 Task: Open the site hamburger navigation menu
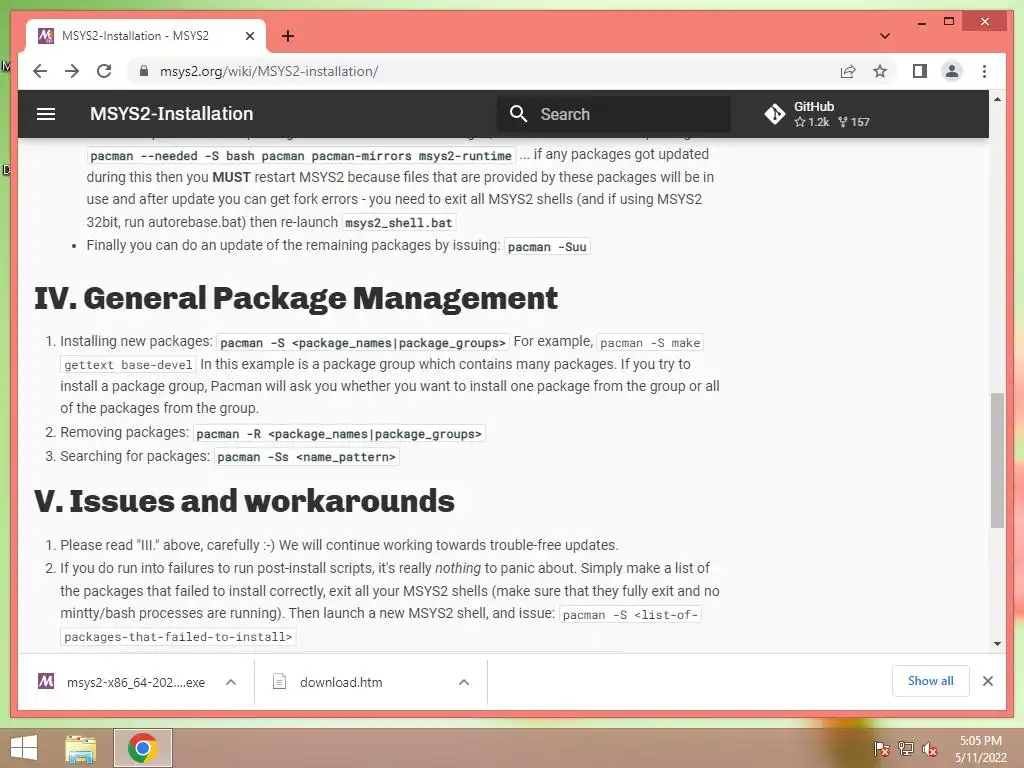(46, 114)
